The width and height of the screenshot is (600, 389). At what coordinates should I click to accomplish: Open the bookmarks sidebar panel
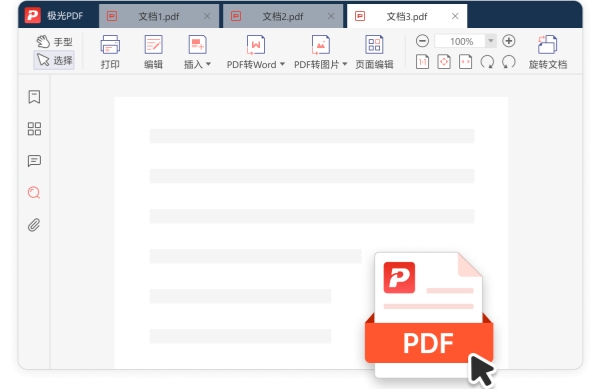coord(34,97)
